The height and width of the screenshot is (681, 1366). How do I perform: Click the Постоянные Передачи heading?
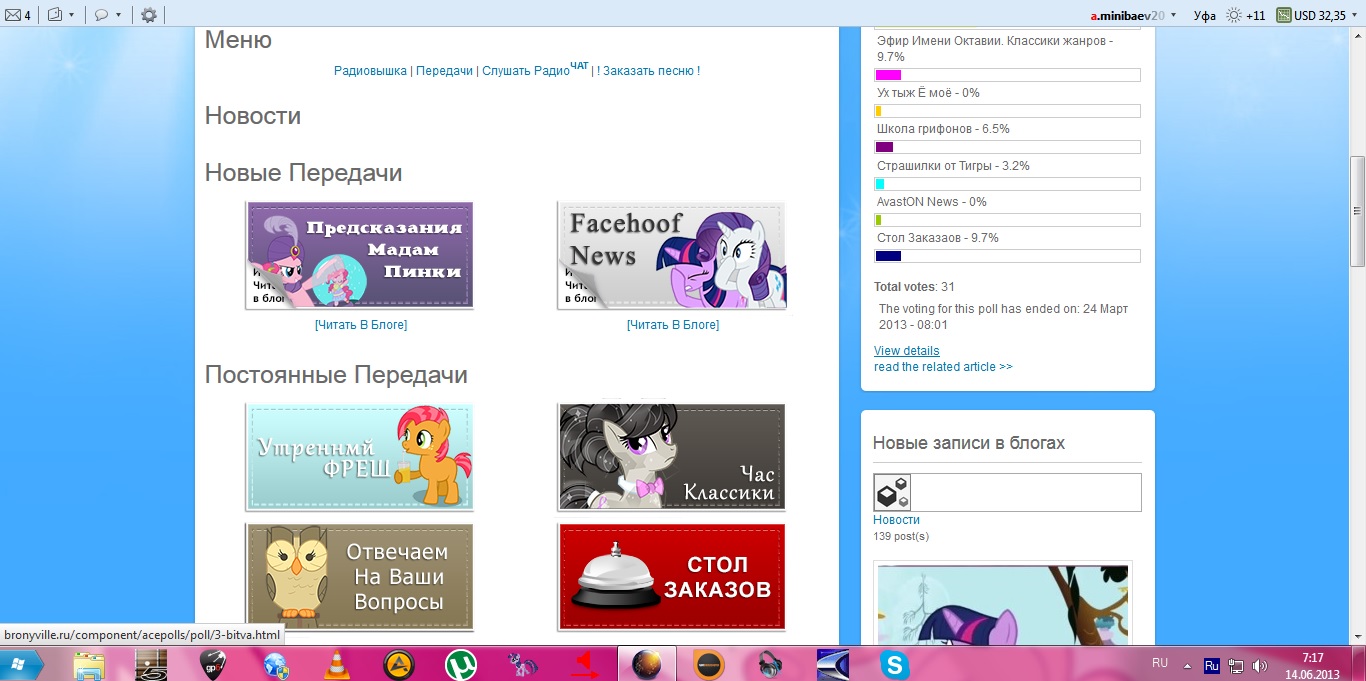click(336, 375)
